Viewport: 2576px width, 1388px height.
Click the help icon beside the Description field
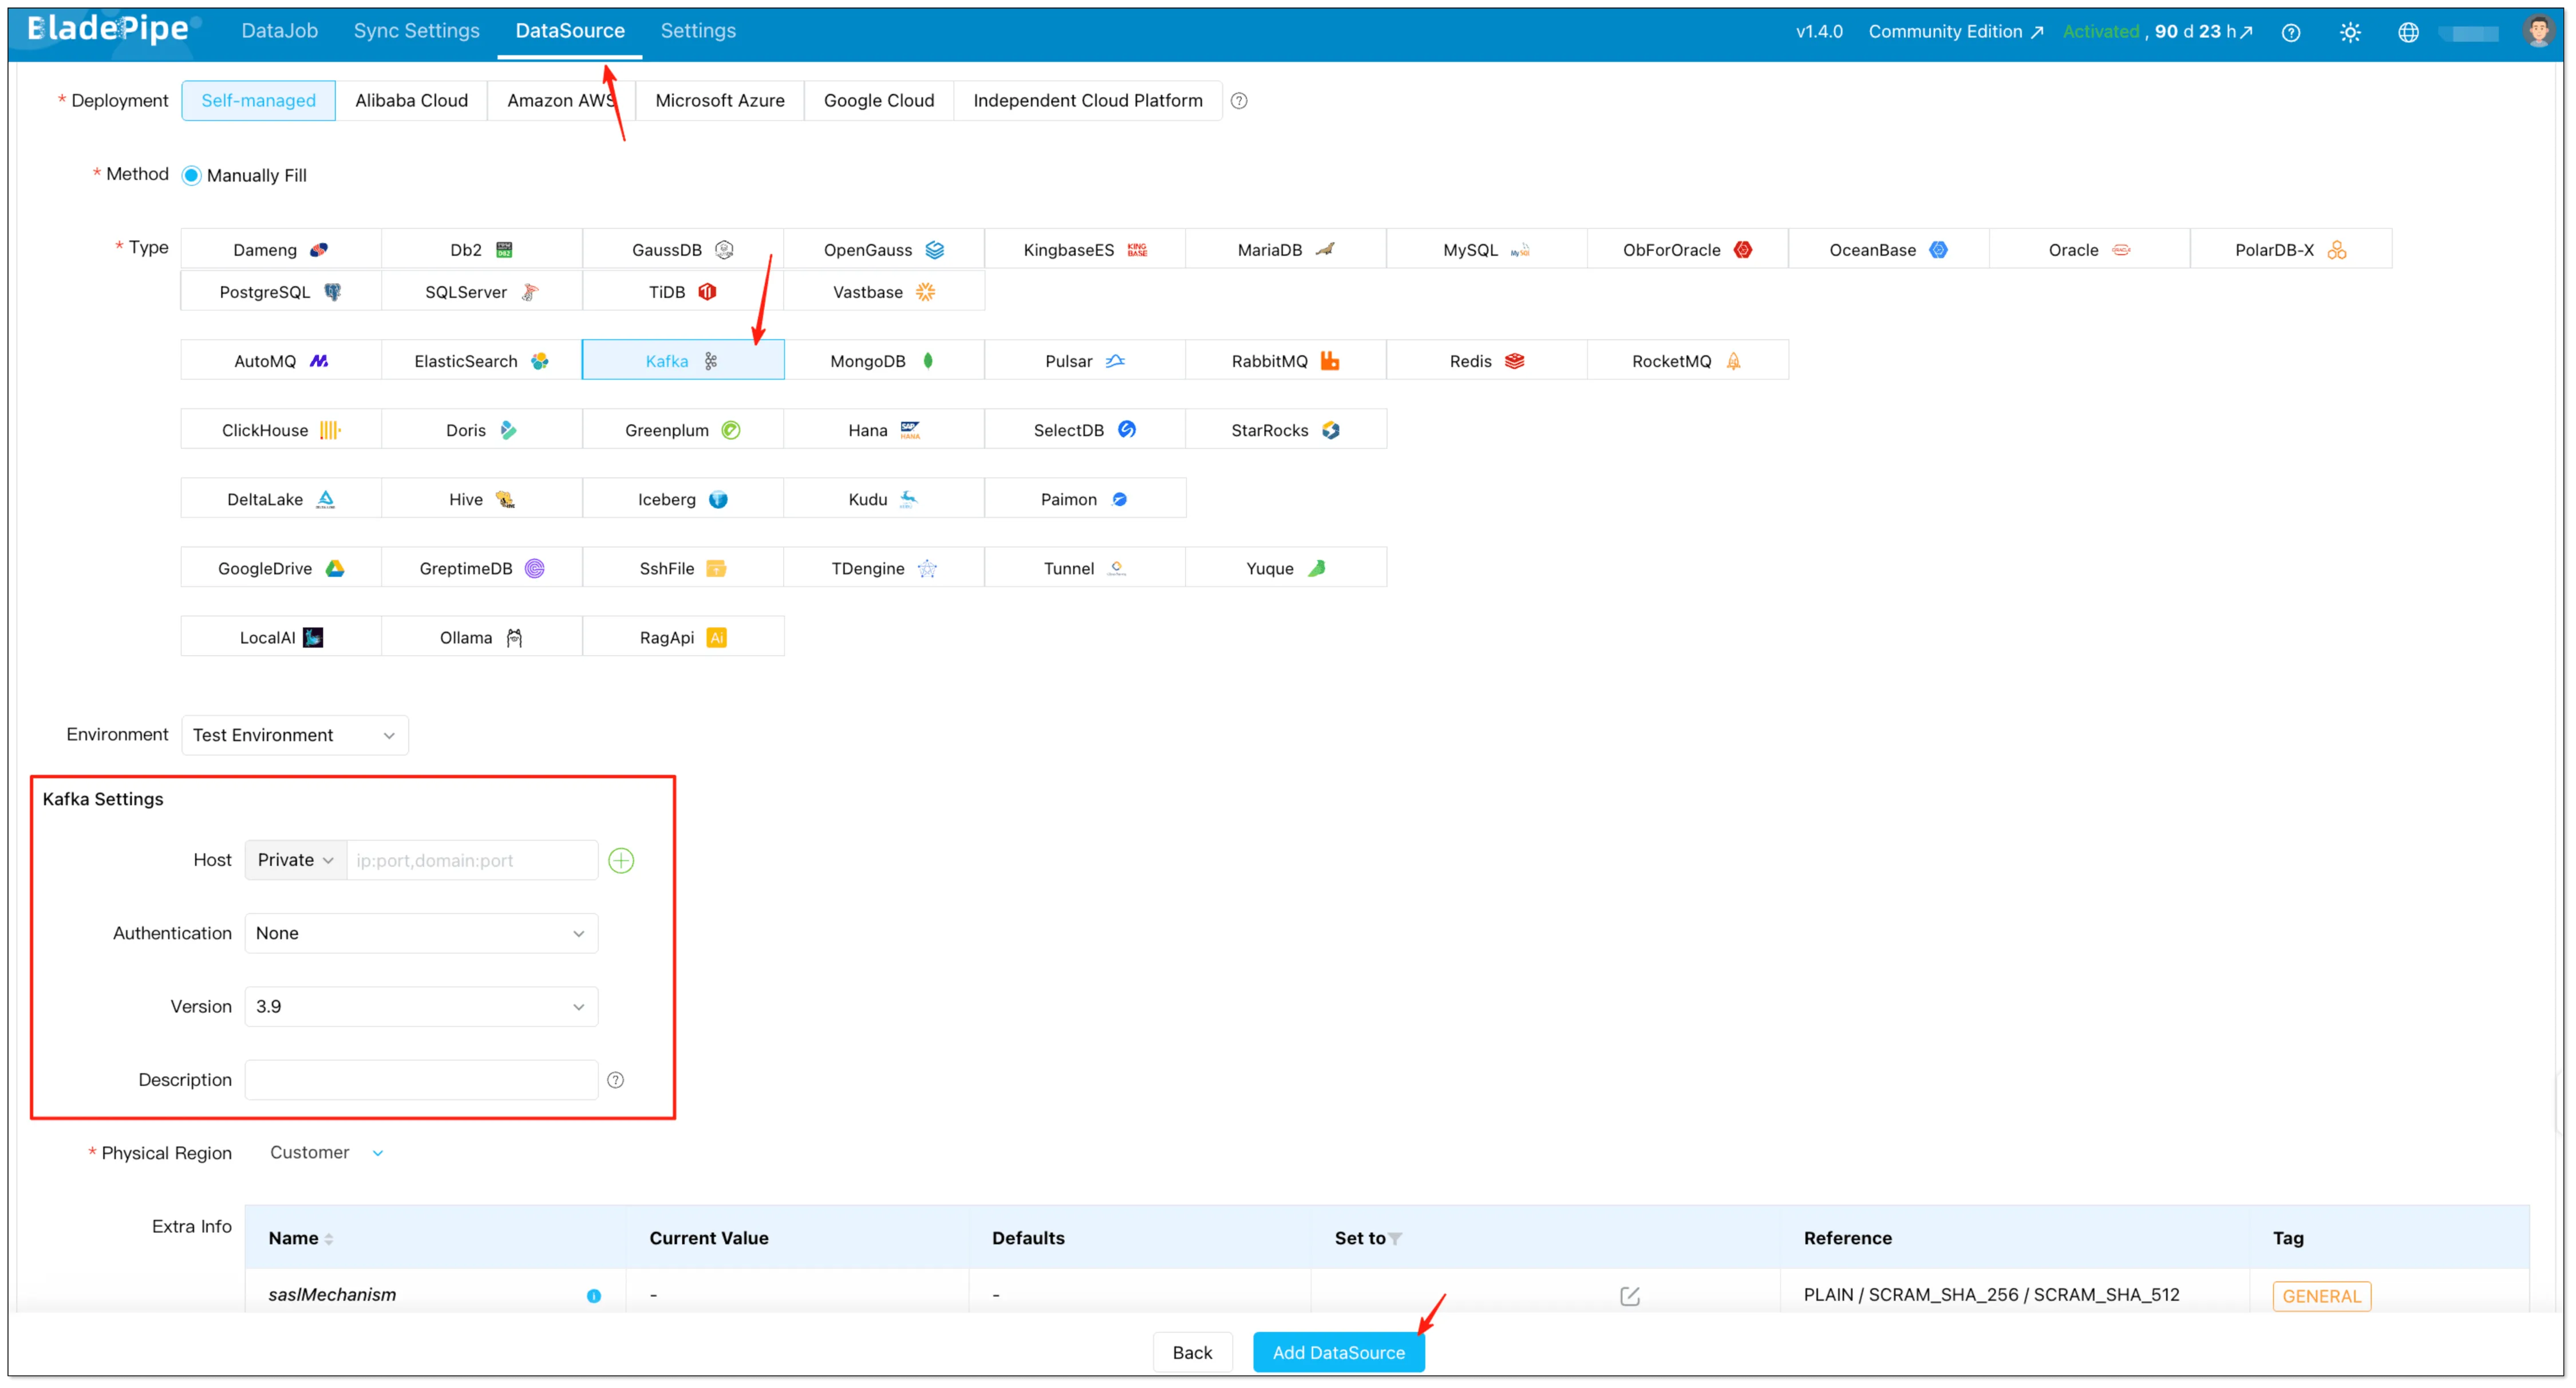[x=615, y=1080]
